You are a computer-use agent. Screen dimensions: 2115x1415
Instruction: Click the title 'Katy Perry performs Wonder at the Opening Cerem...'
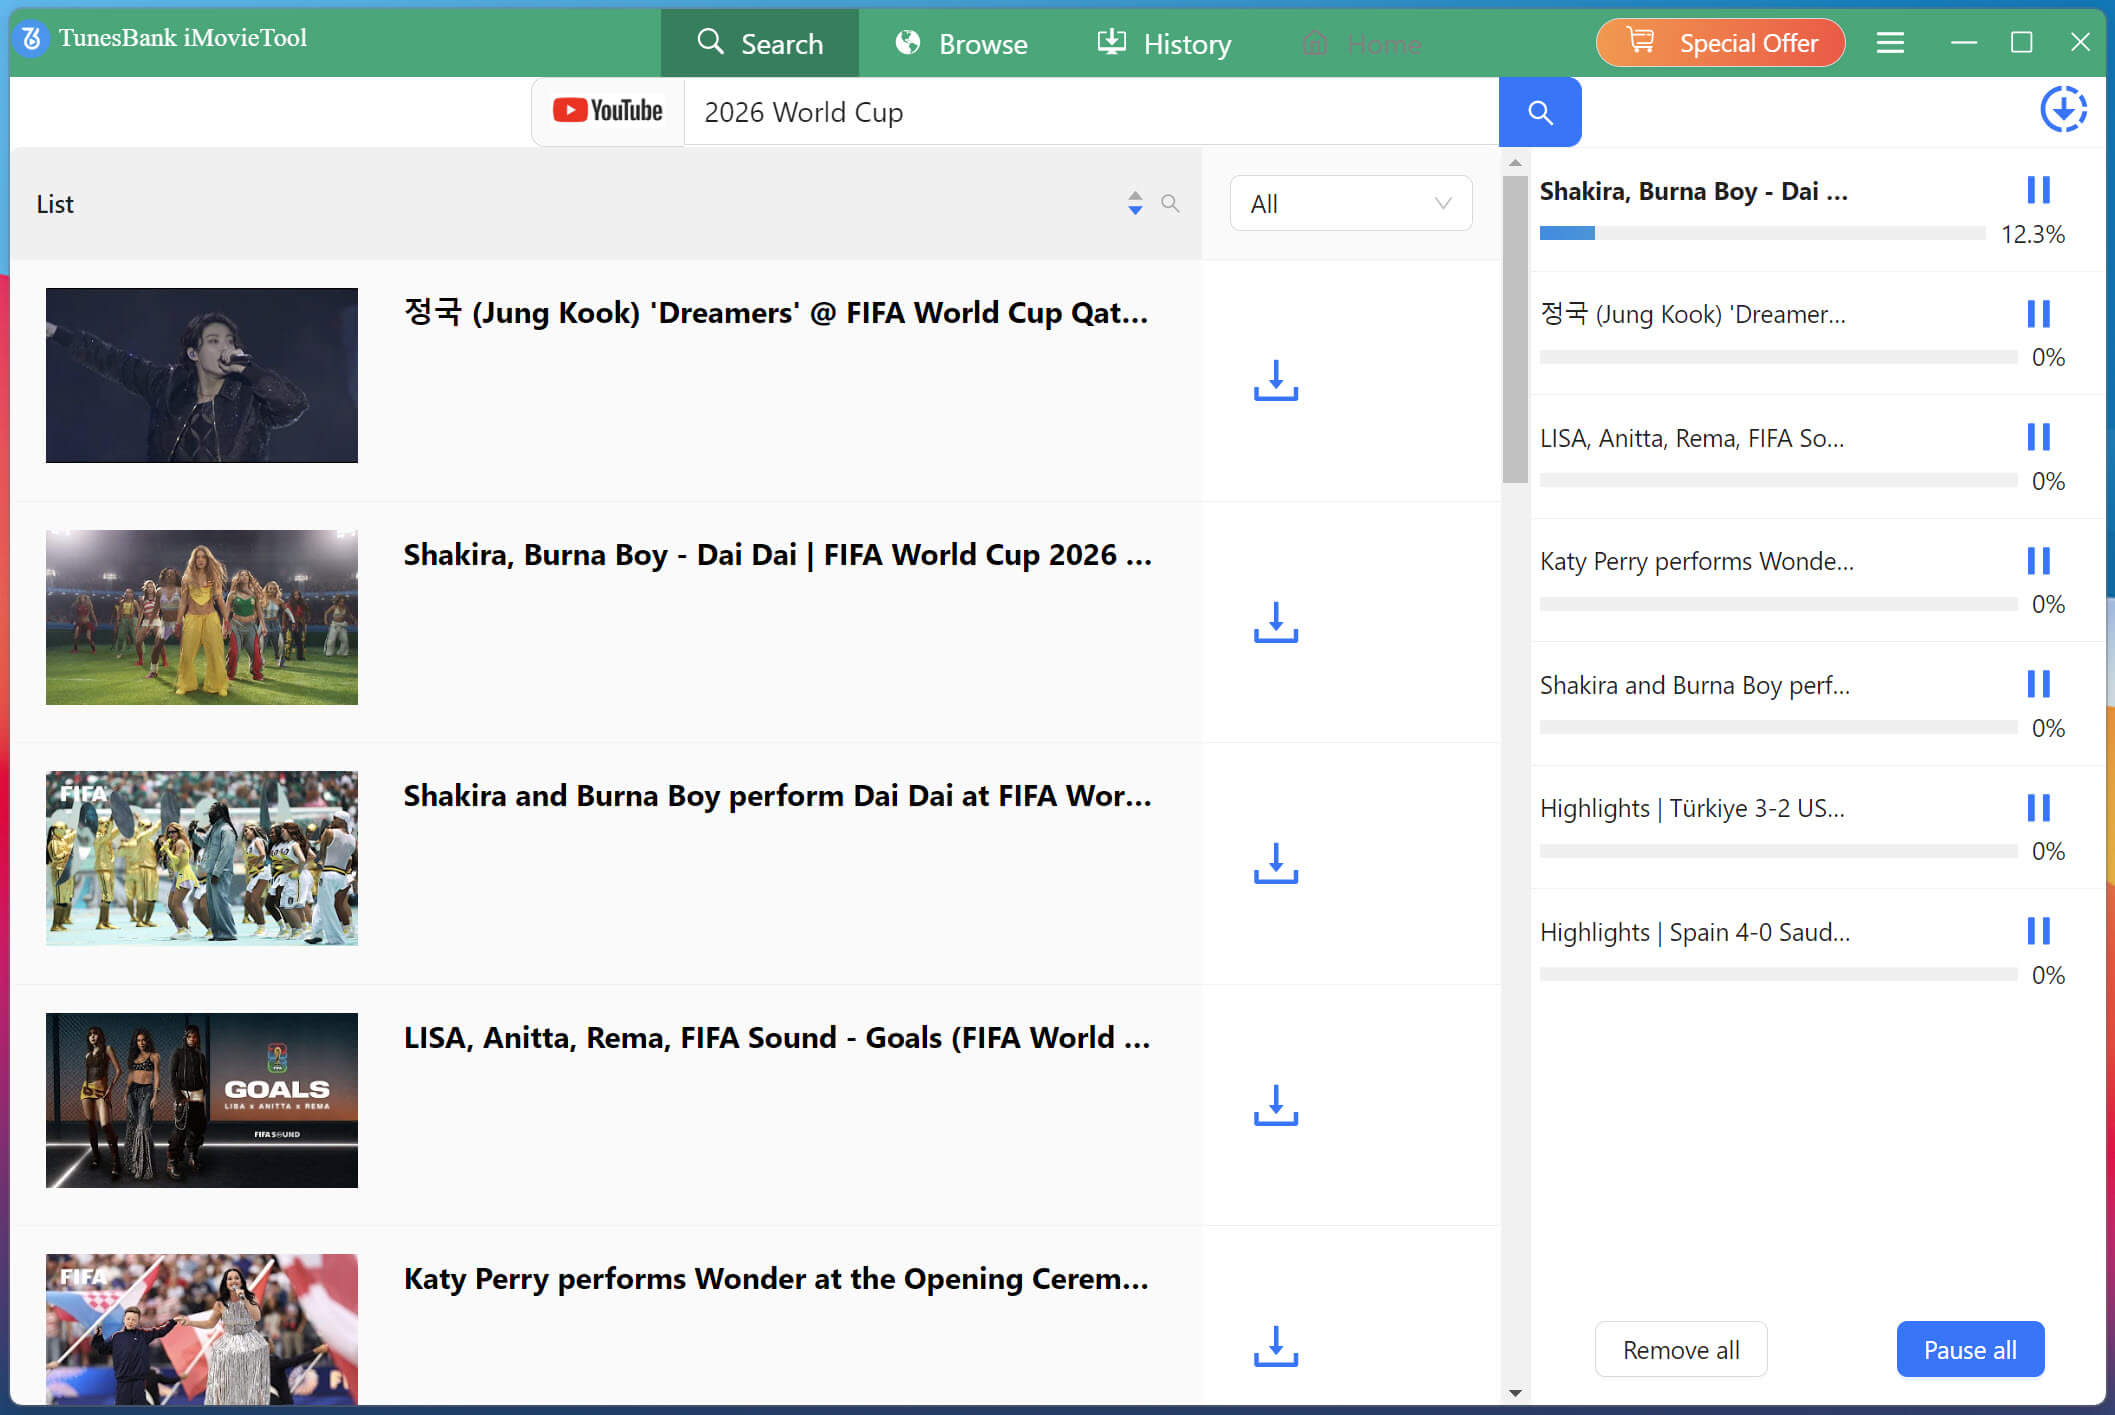click(x=776, y=1279)
